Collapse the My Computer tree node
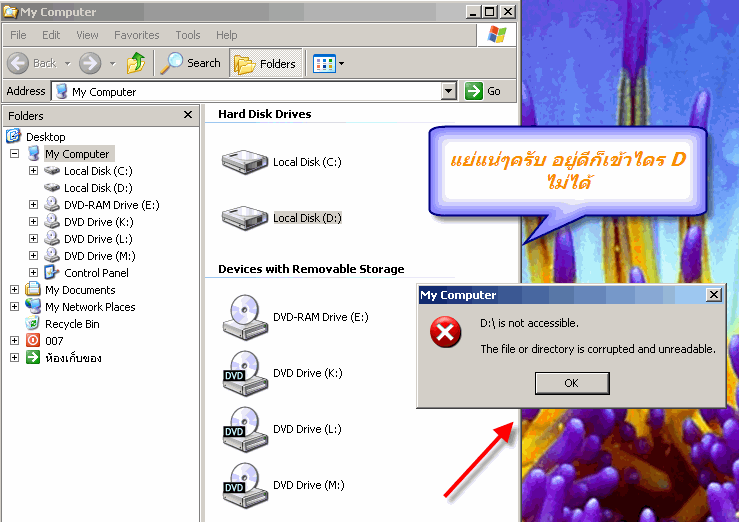The image size is (739, 522). pyautogui.click(x=15, y=154)
